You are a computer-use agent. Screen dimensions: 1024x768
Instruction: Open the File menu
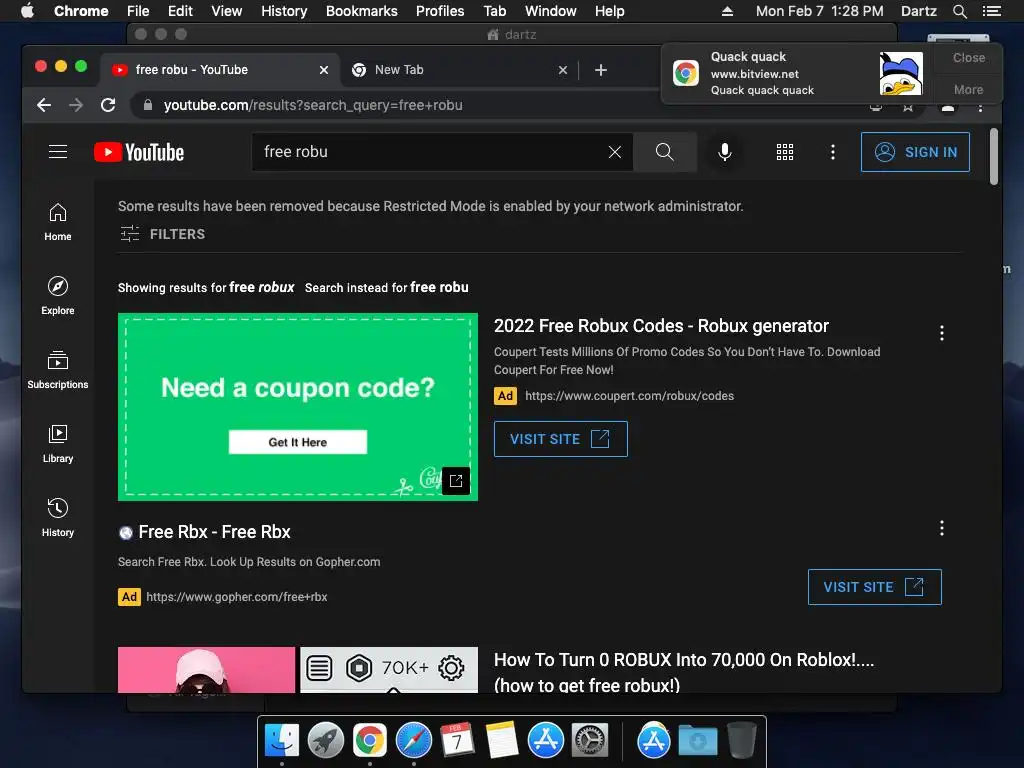click(x=138, y=11)
